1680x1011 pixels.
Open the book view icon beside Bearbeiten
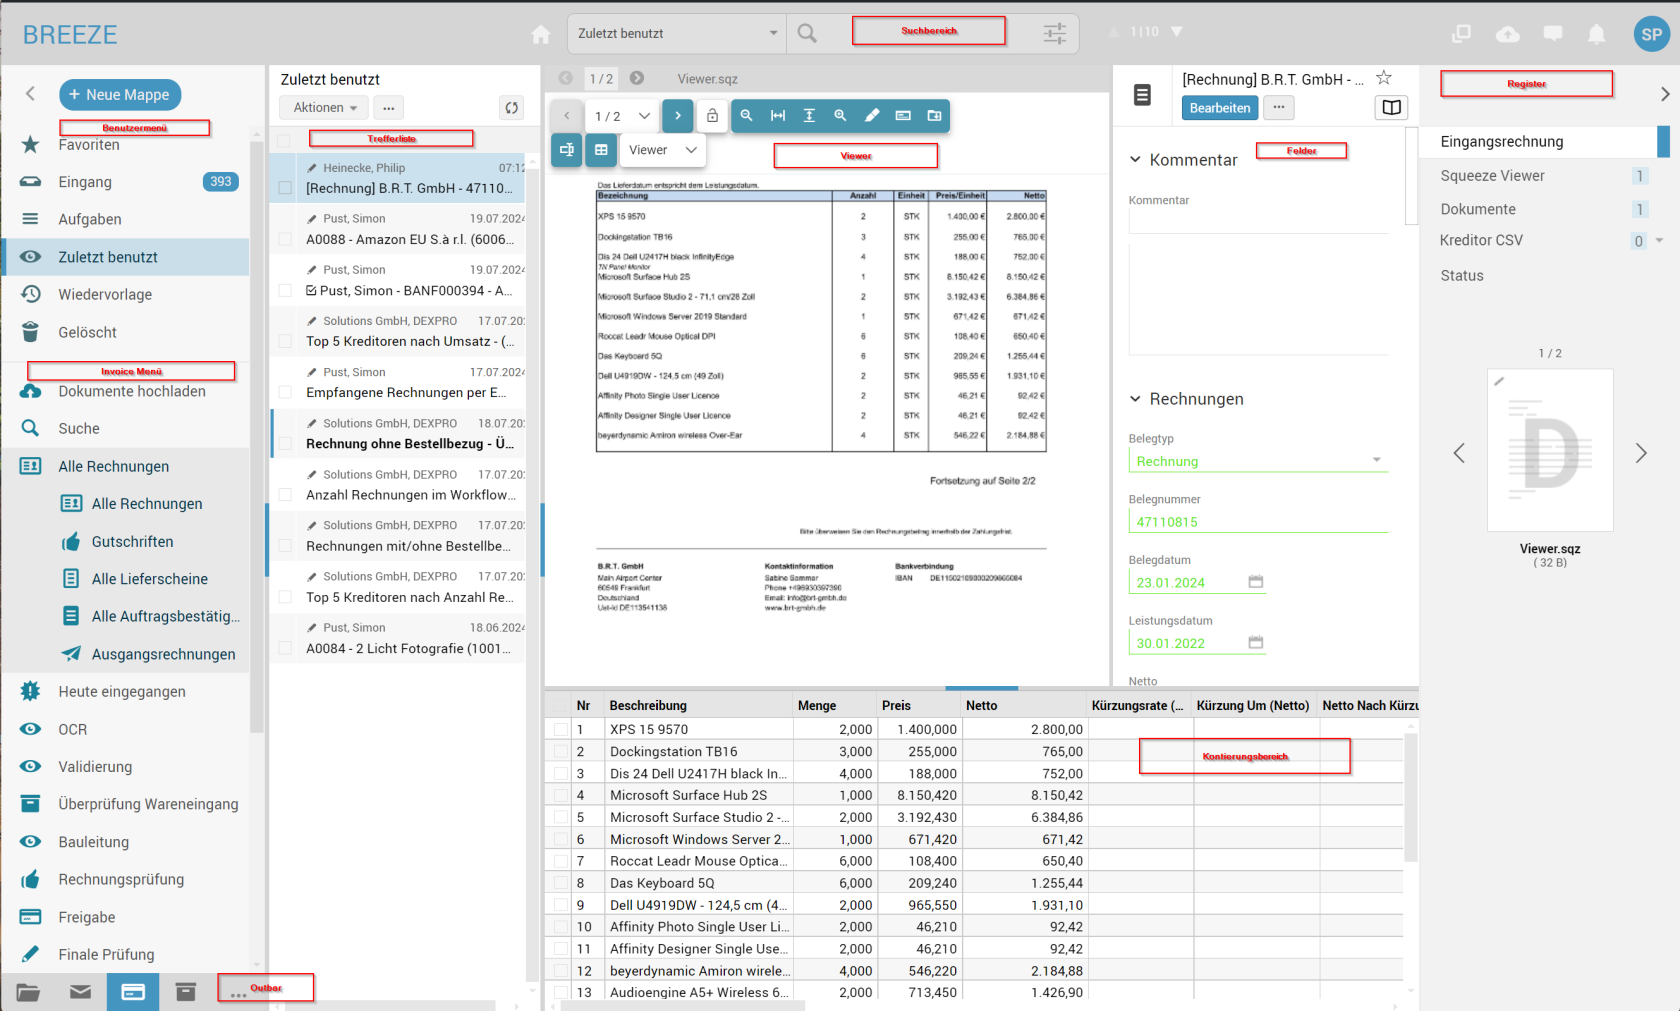pos(1391,107)
